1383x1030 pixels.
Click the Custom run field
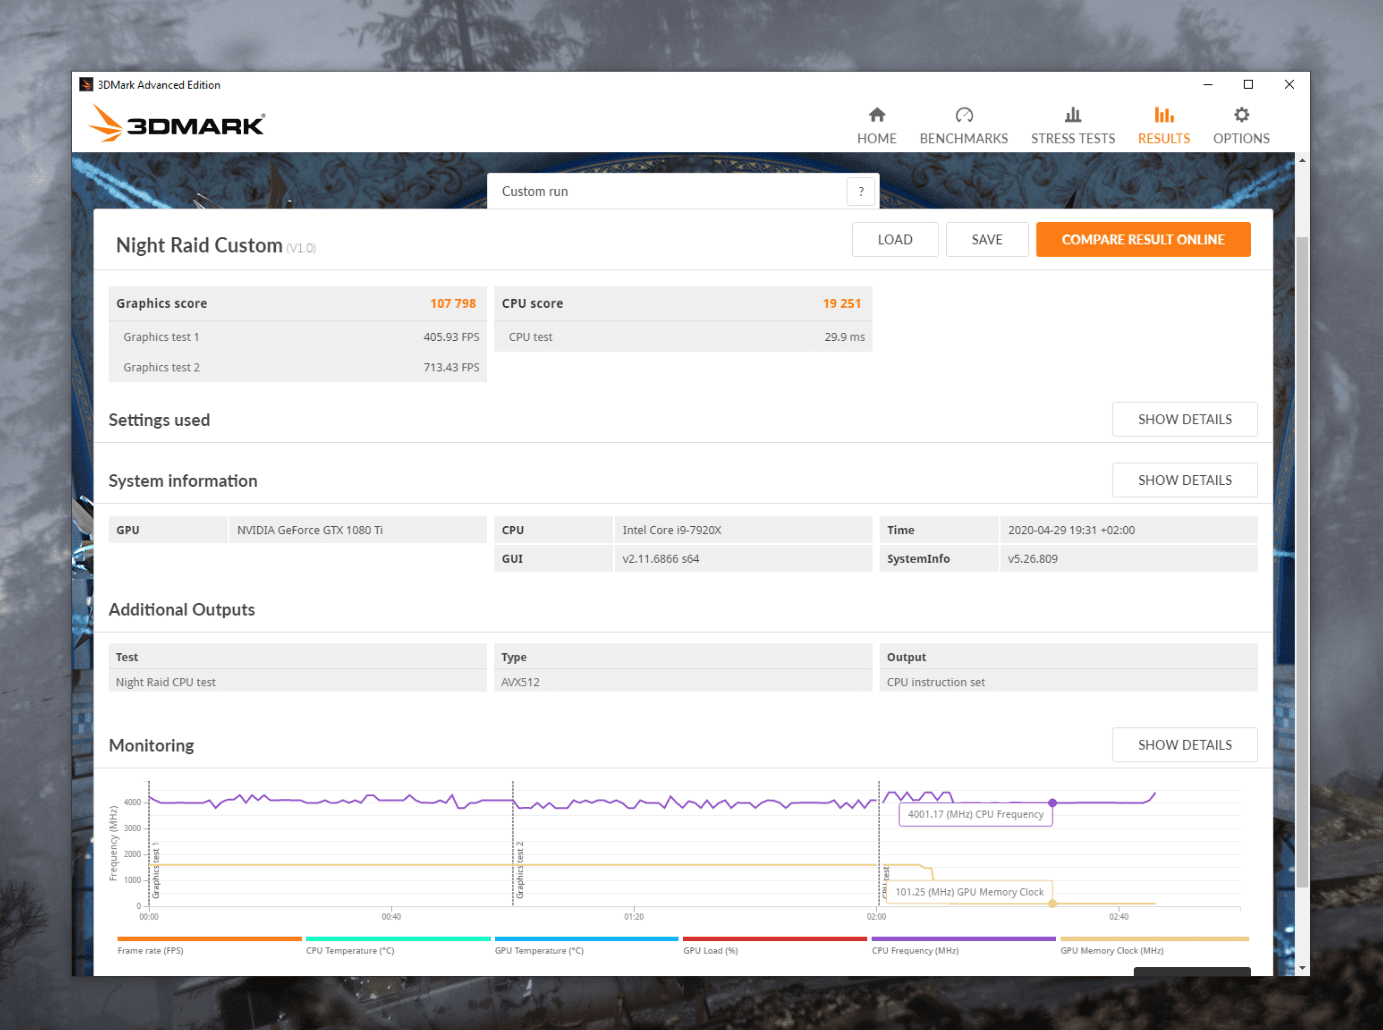[667, 191]
